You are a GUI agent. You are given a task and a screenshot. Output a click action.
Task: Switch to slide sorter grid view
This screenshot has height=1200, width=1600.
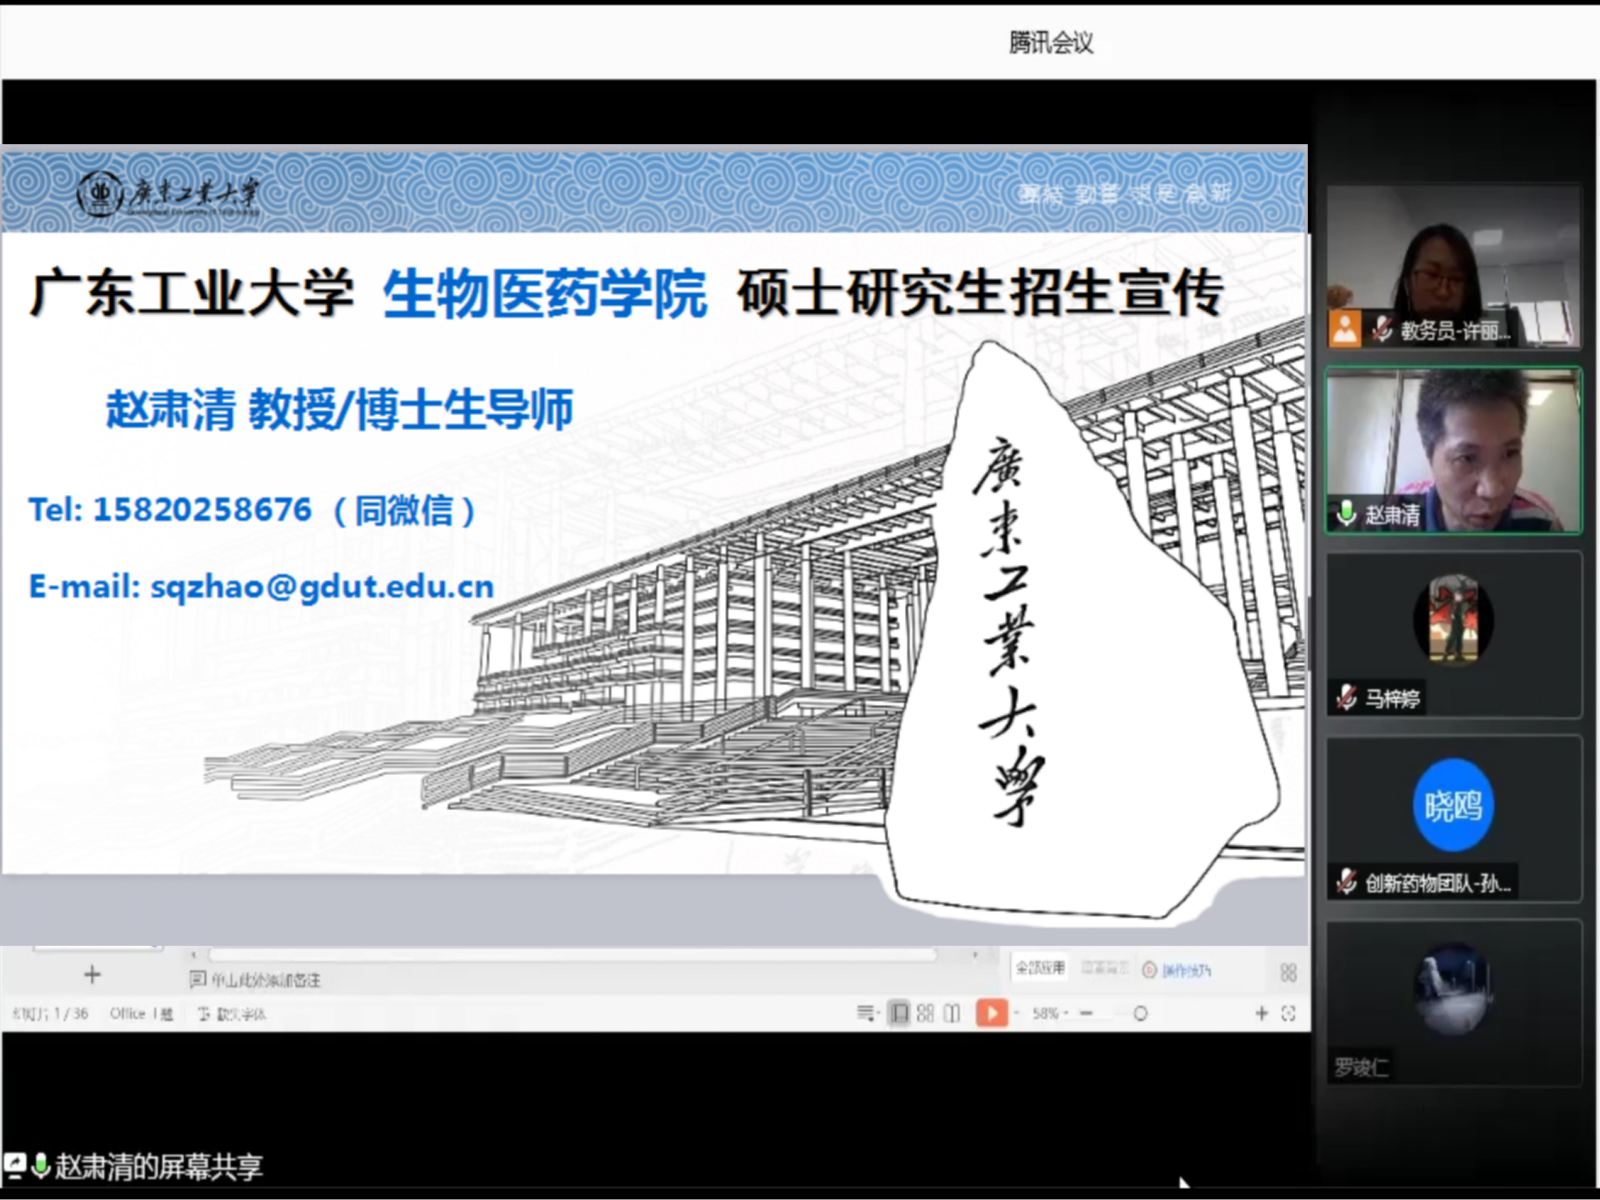point(925,1013)
